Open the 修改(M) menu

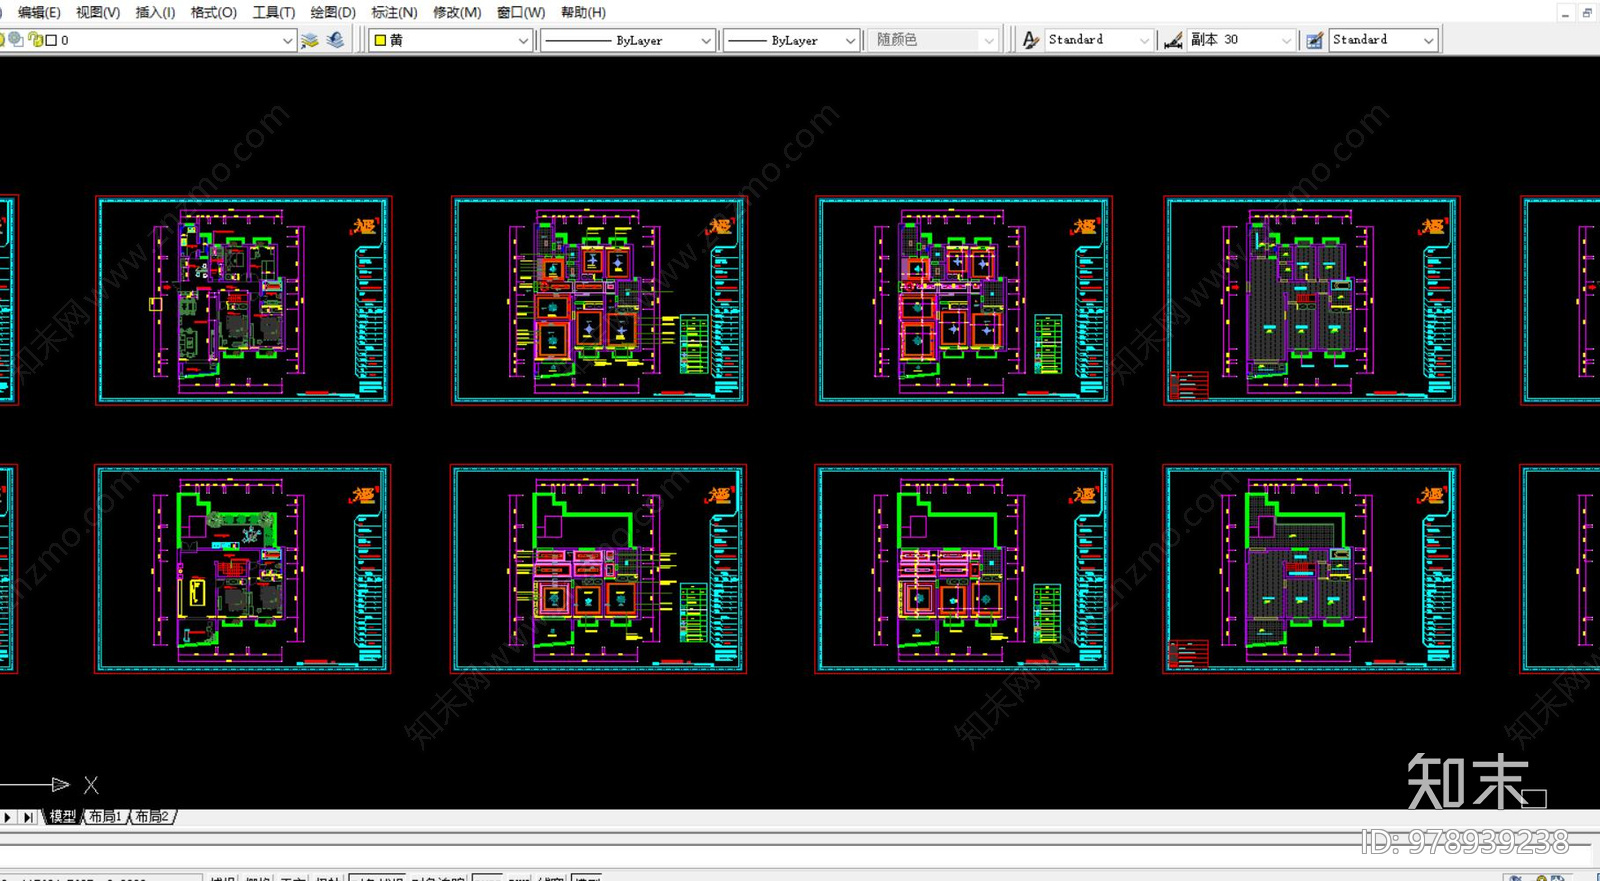coord(457,12)
